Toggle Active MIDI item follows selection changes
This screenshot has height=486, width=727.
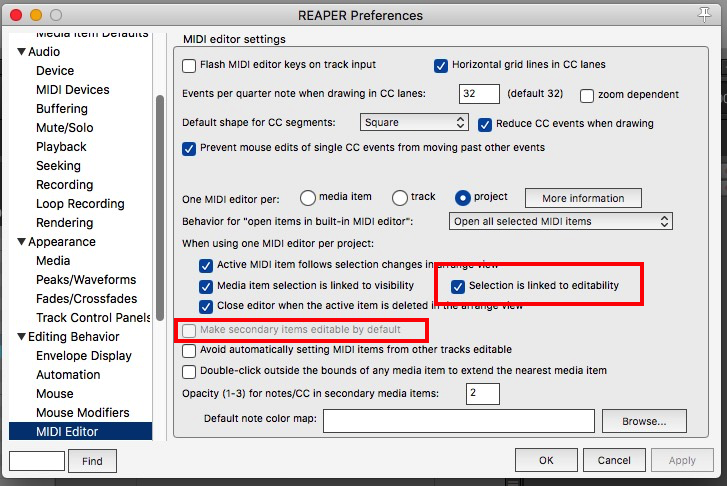[x=206, y=266]
